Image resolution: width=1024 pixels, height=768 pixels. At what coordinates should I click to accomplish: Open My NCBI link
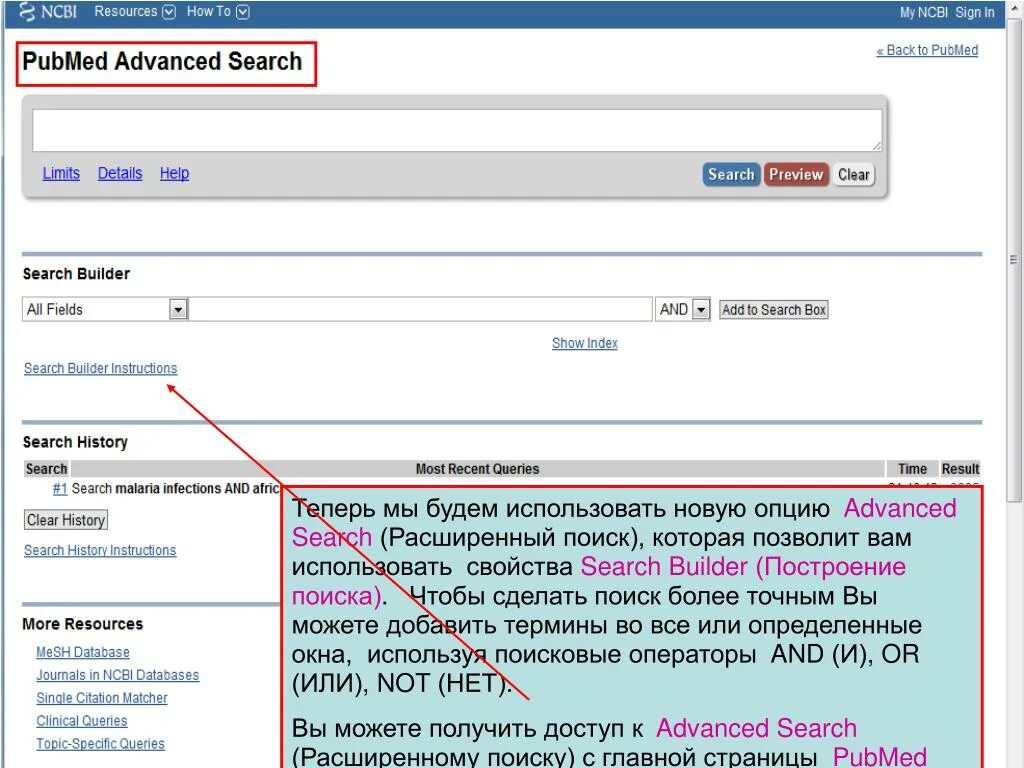[x=923, y=12]
